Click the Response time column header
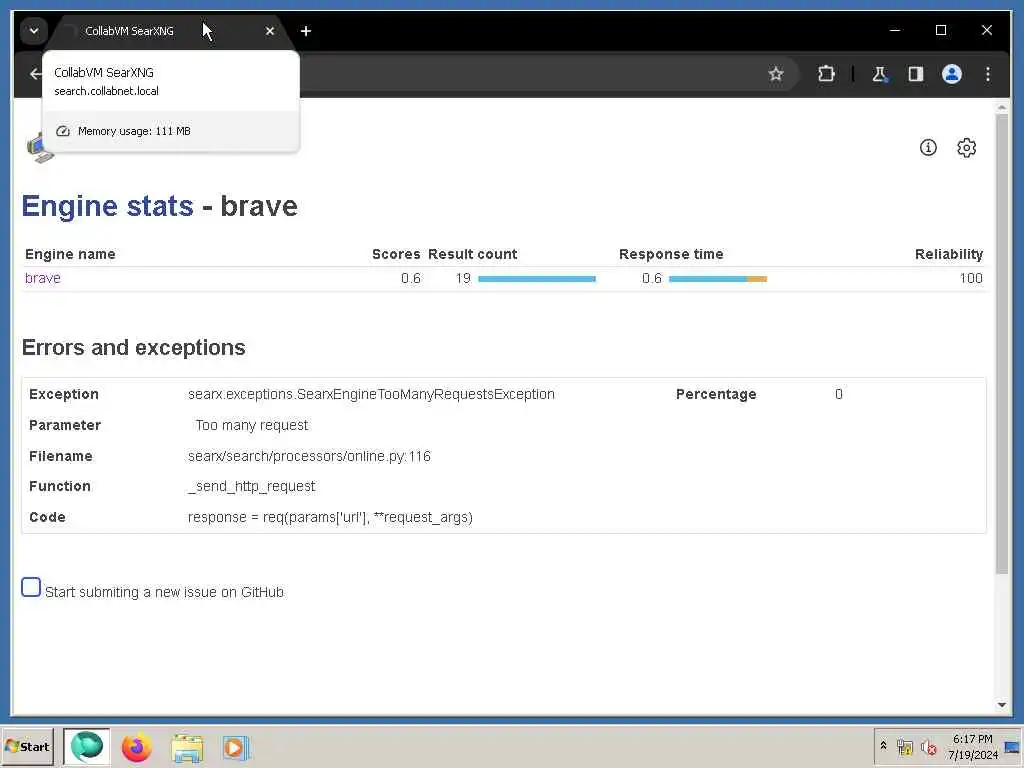Viewport: 1024px width, 768px height. (x=671, y=254)
